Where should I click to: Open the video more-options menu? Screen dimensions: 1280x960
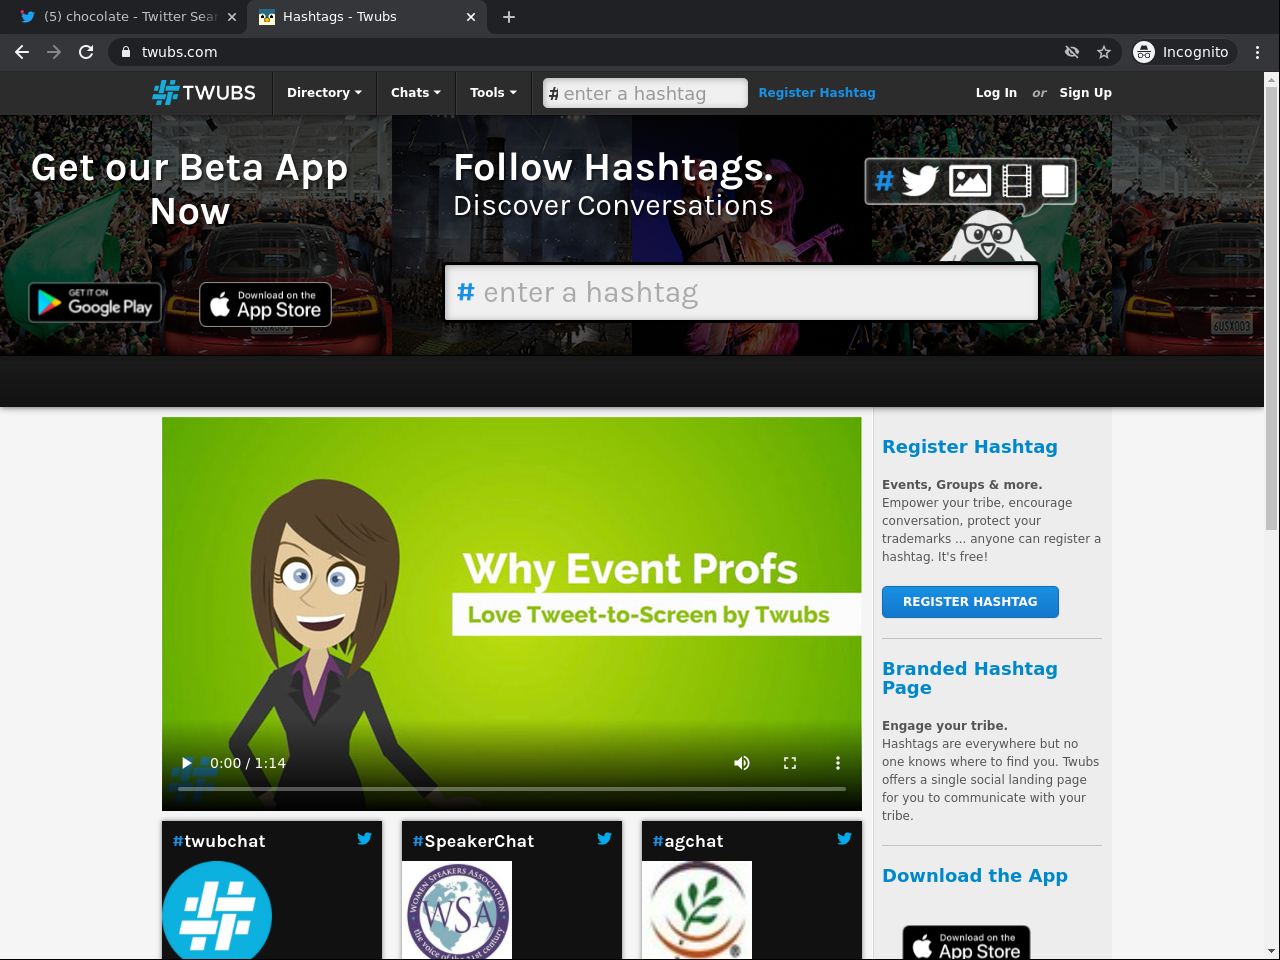(x=838, y=763)
